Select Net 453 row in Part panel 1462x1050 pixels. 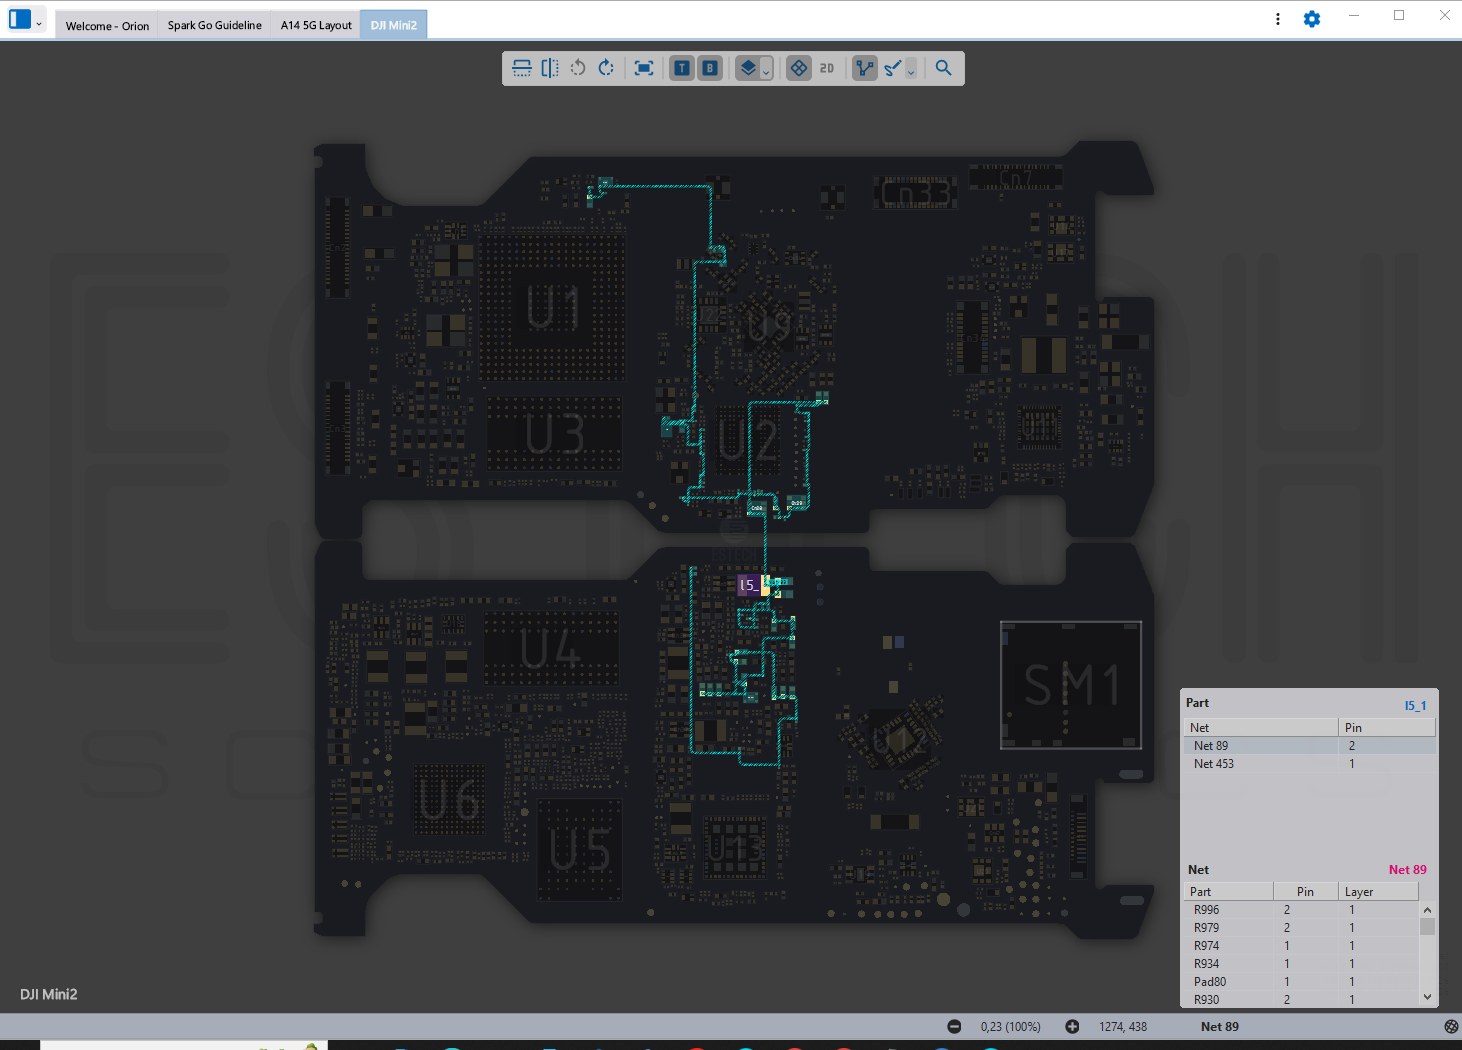point(1310,764)
